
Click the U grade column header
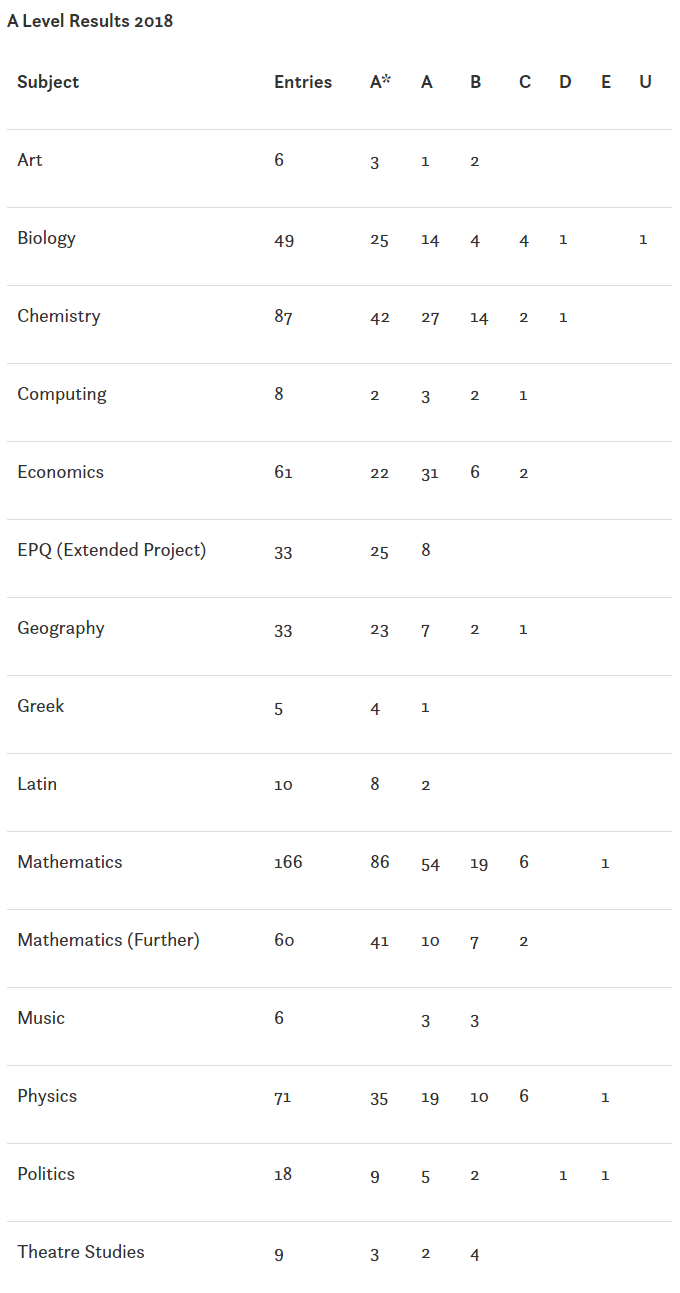click(x=645, y=82)
